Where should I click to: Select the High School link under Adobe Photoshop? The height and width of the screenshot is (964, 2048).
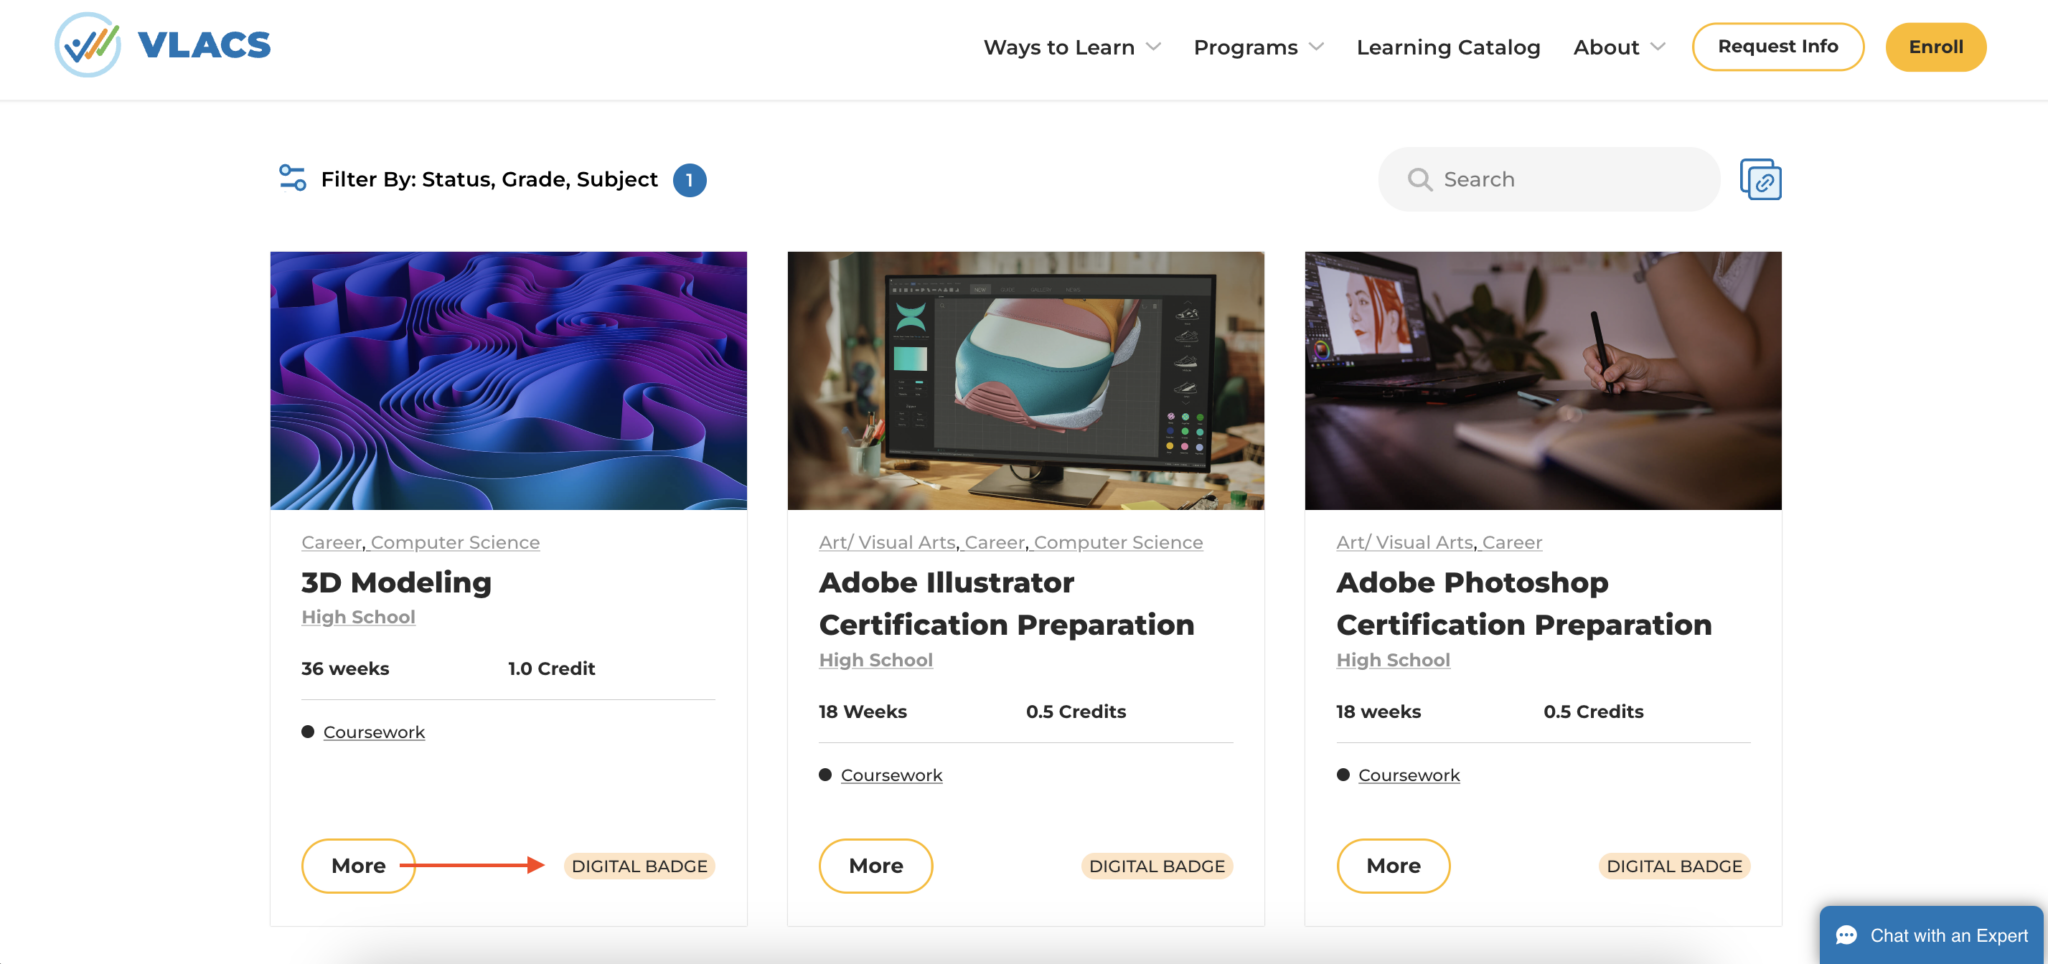(1392, 660)
